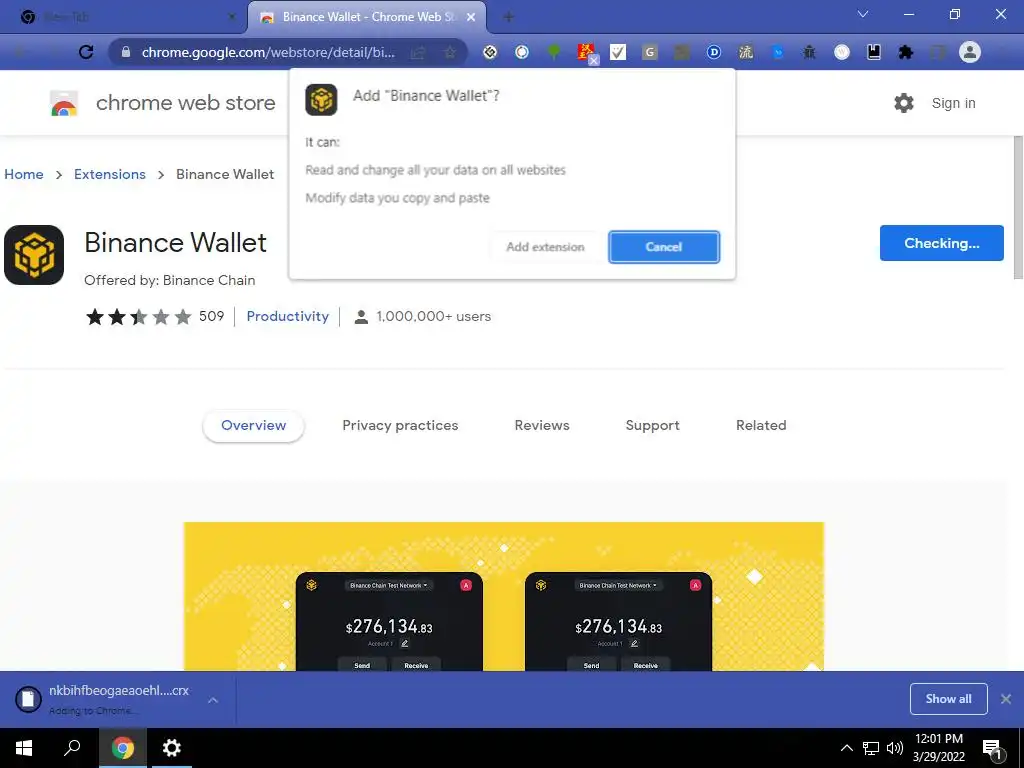Open the network icon in system tray
This screenshot has height=768, width=1024.
click(x=871, y=748)
